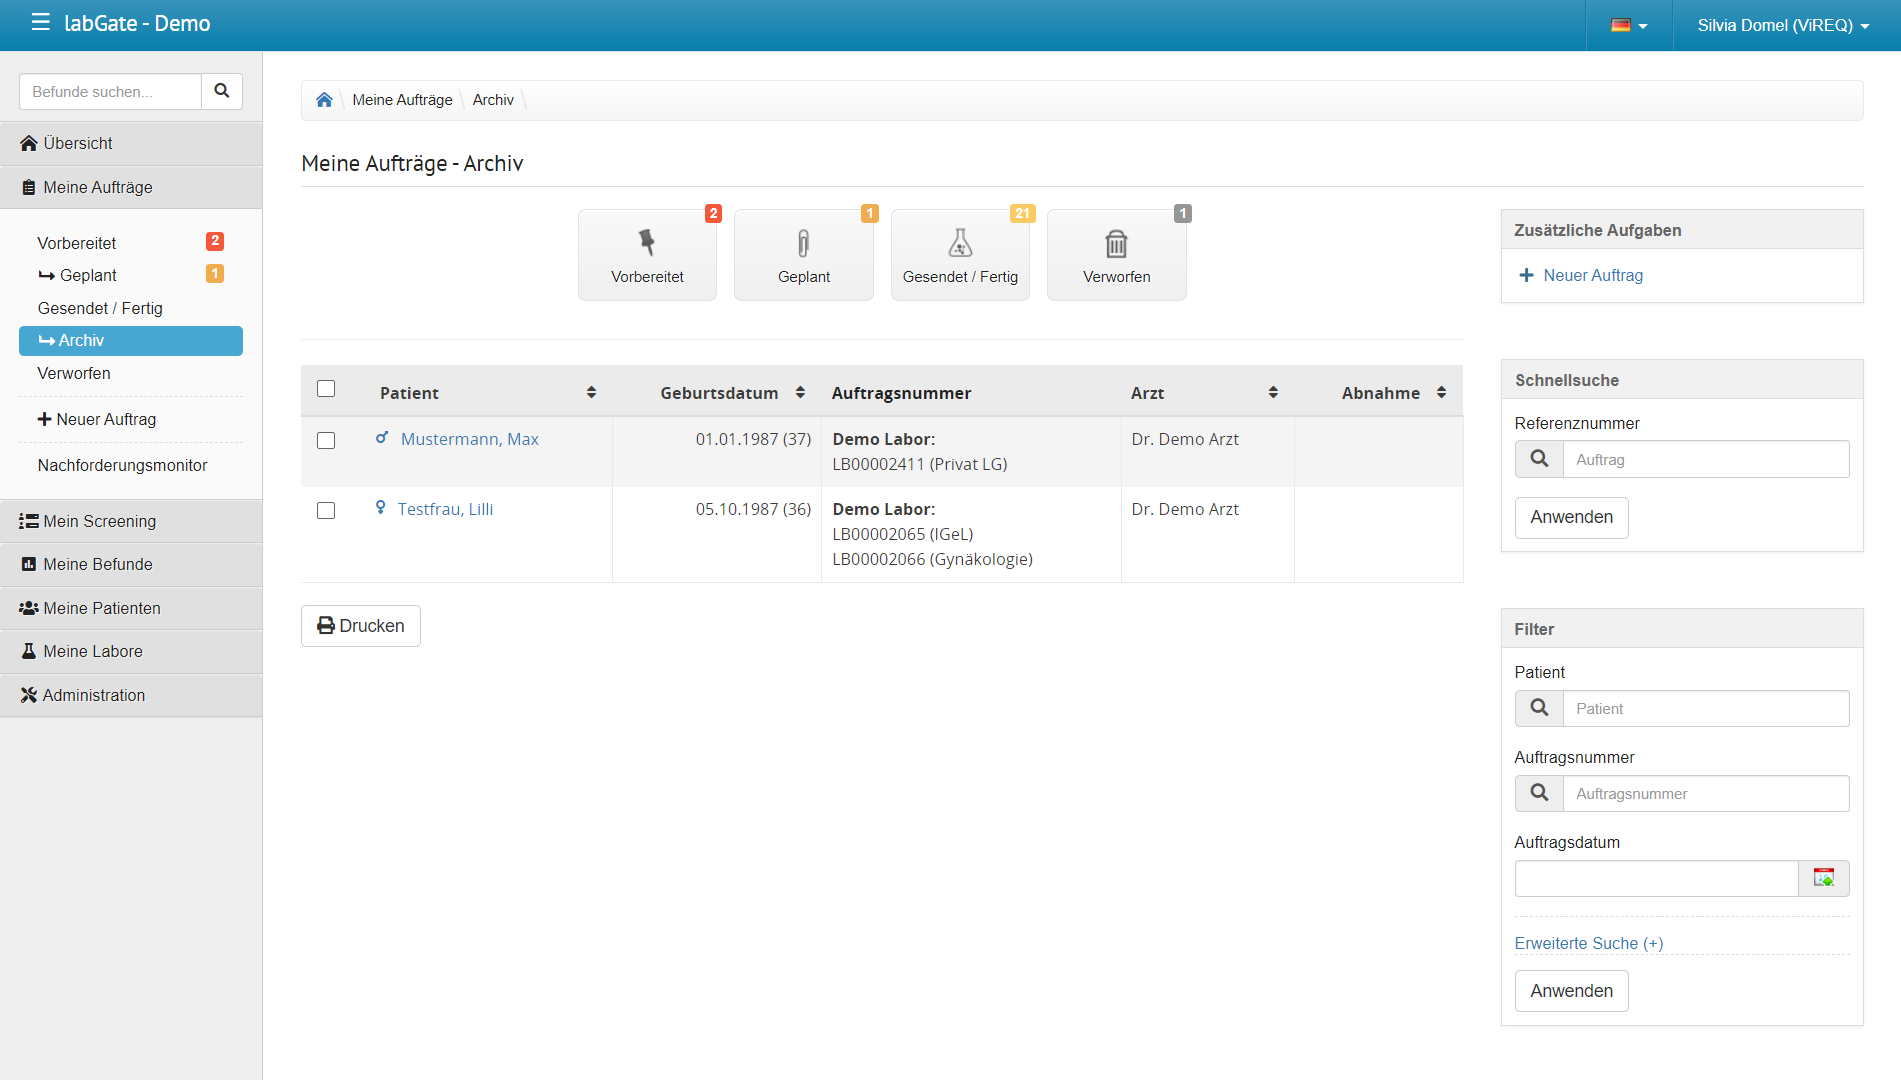Image resolution: width=1901 pixels, height=1080 pixels.
Task: Open the Vorbereitet pin tile
Action: coord(647,255)
